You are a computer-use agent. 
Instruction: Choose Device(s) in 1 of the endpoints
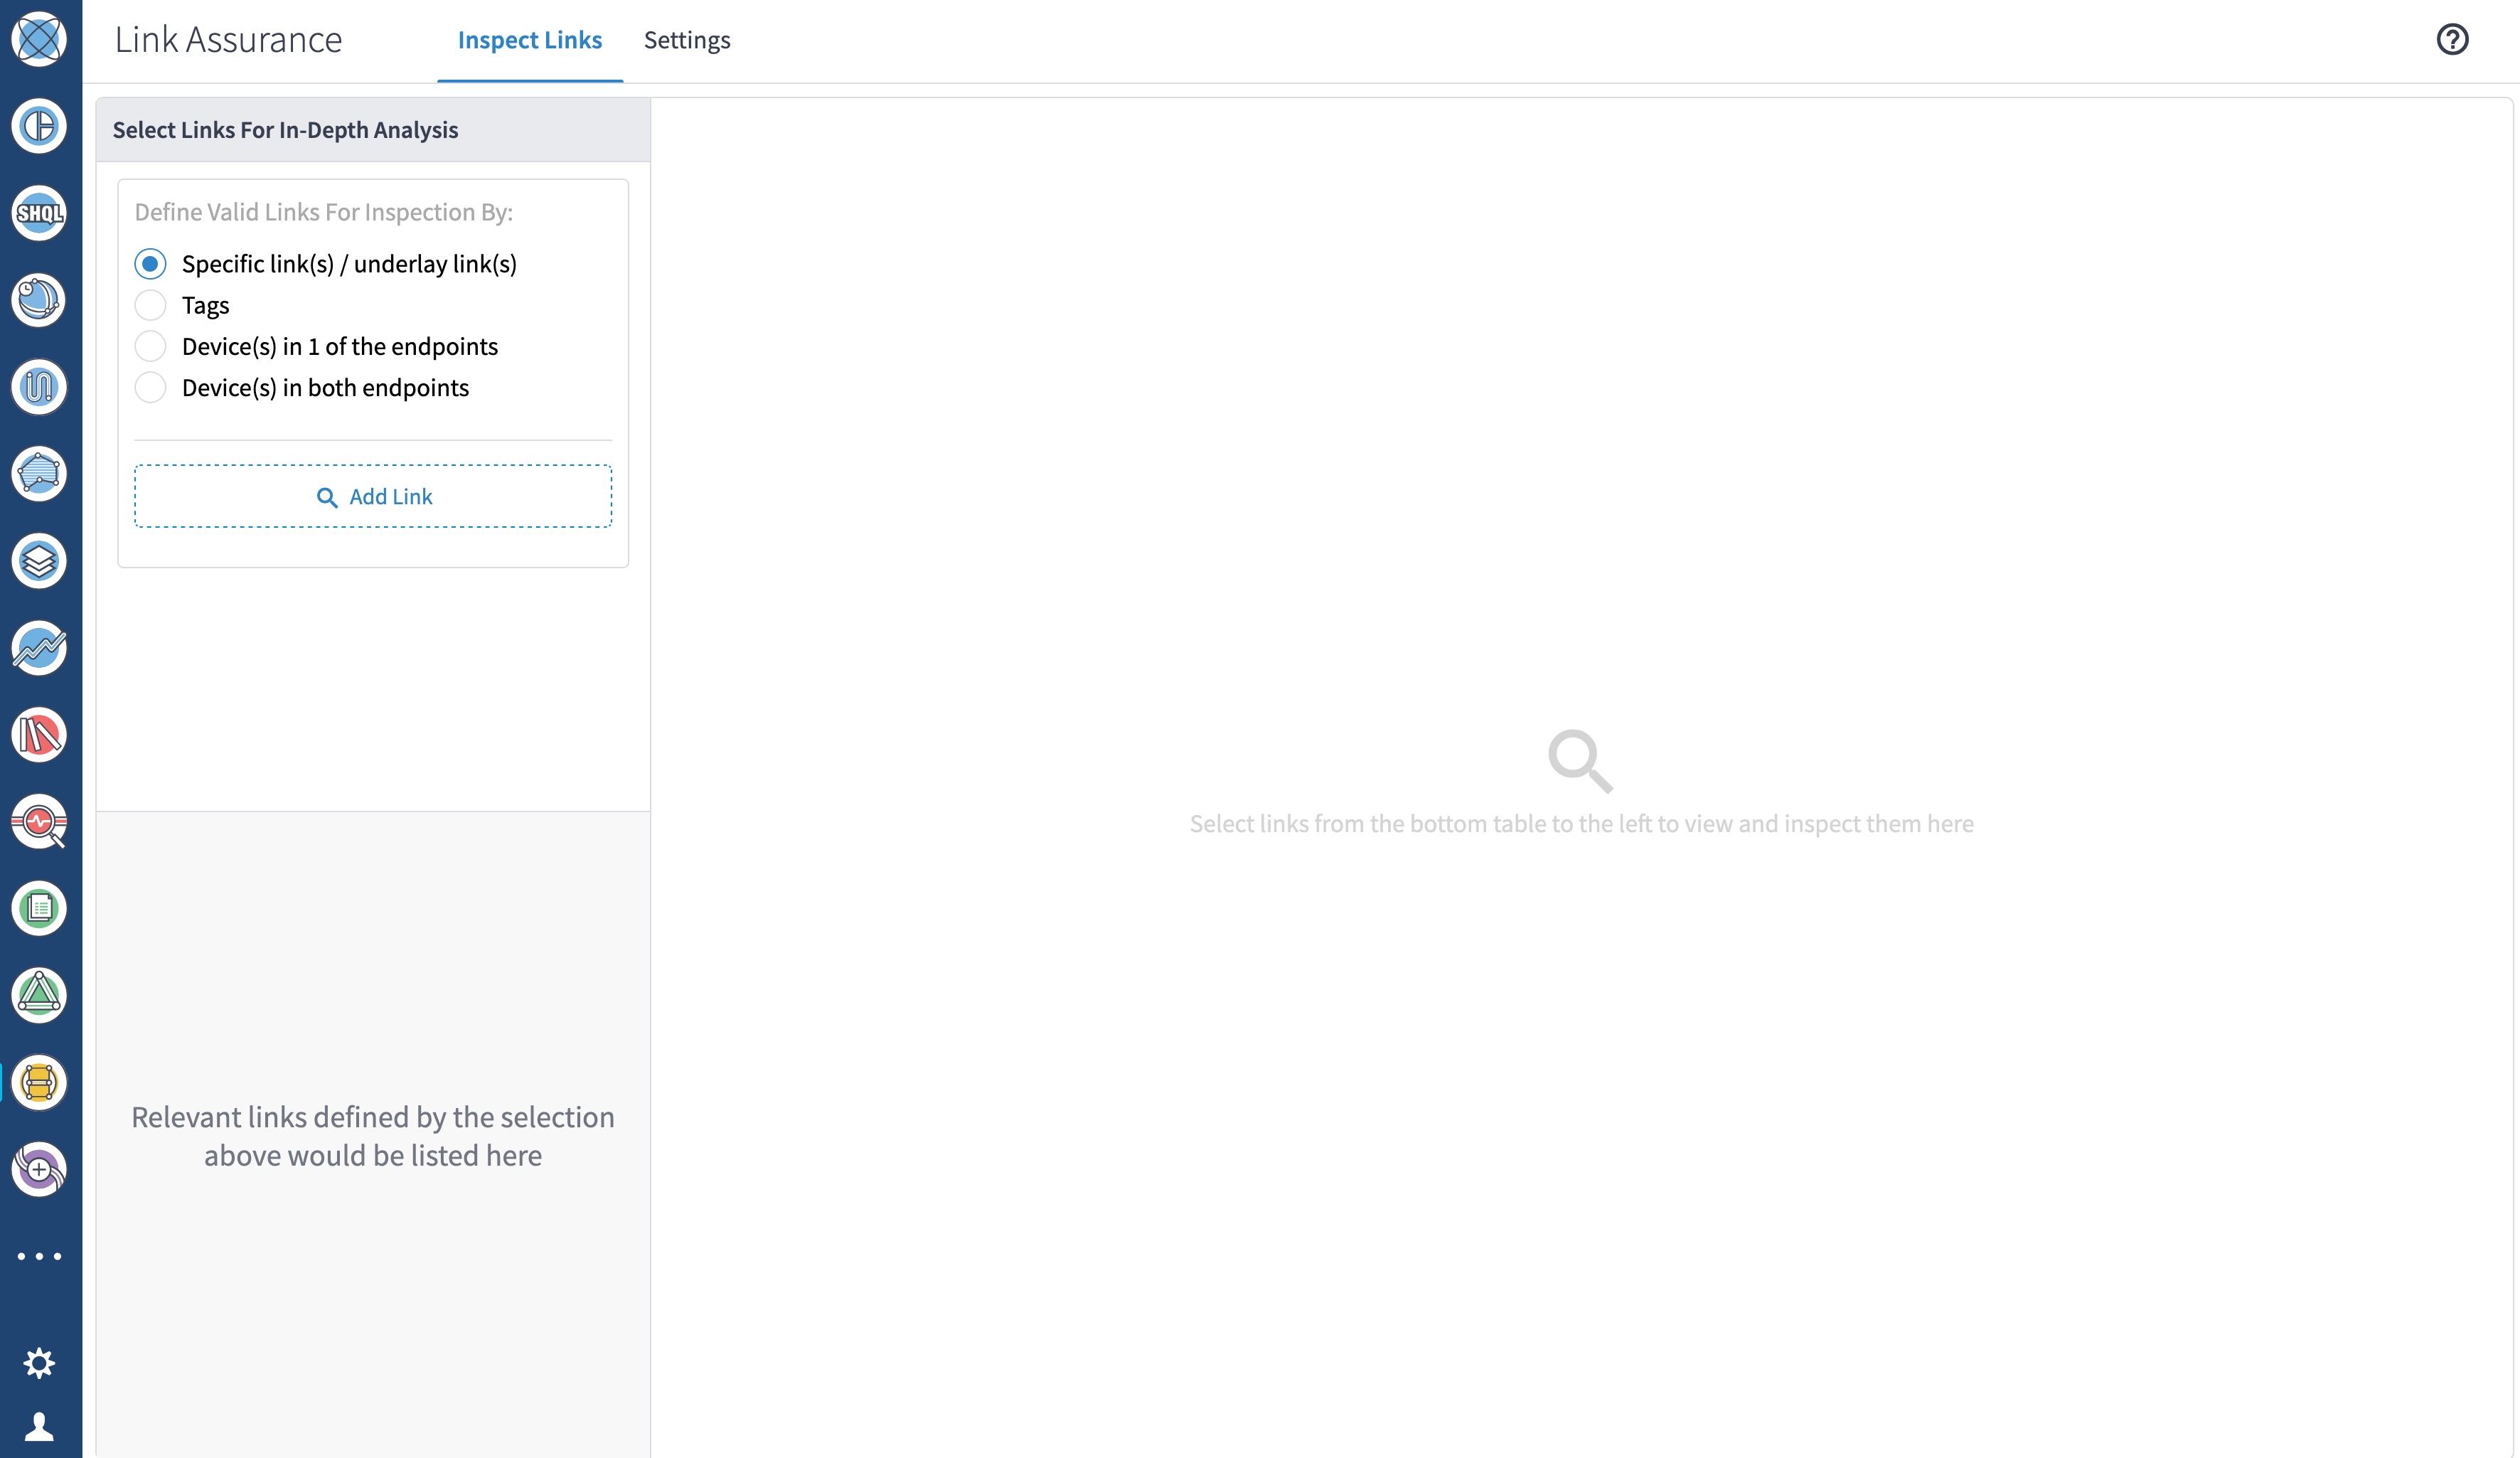point(150,346)
